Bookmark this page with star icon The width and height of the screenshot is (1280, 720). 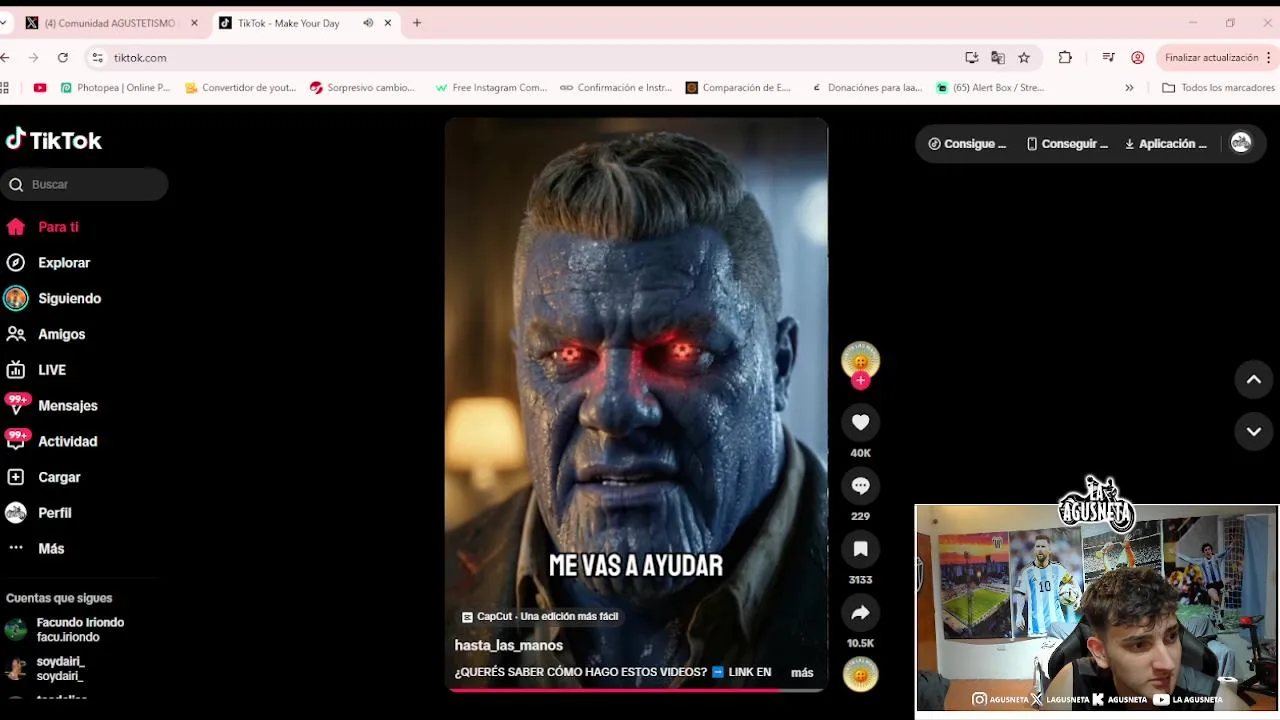[x=1024, y=58]
